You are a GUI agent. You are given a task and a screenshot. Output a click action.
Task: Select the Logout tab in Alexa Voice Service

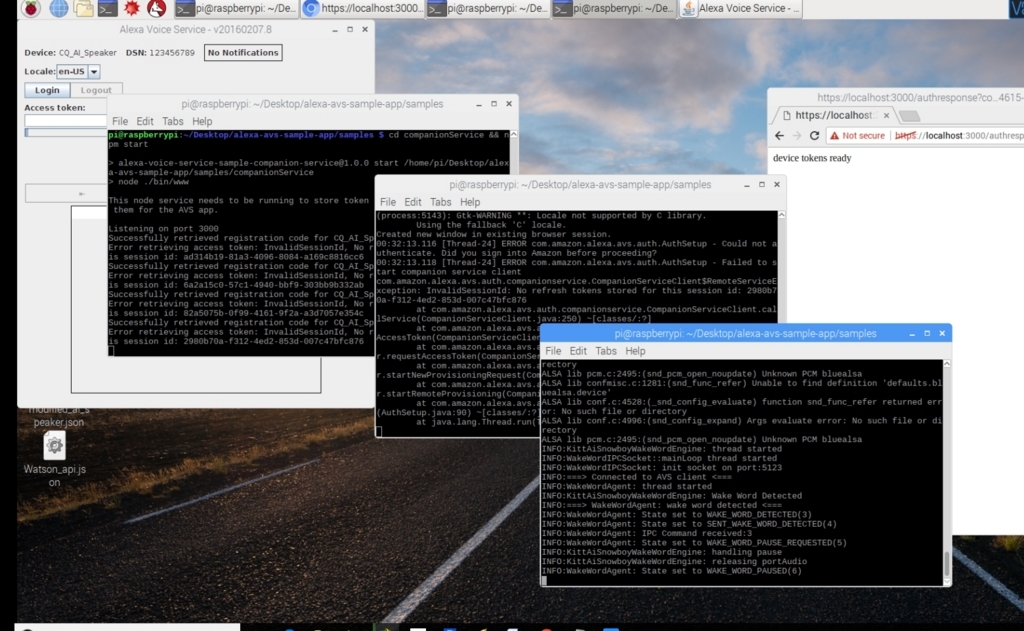[x=96, y=89]
